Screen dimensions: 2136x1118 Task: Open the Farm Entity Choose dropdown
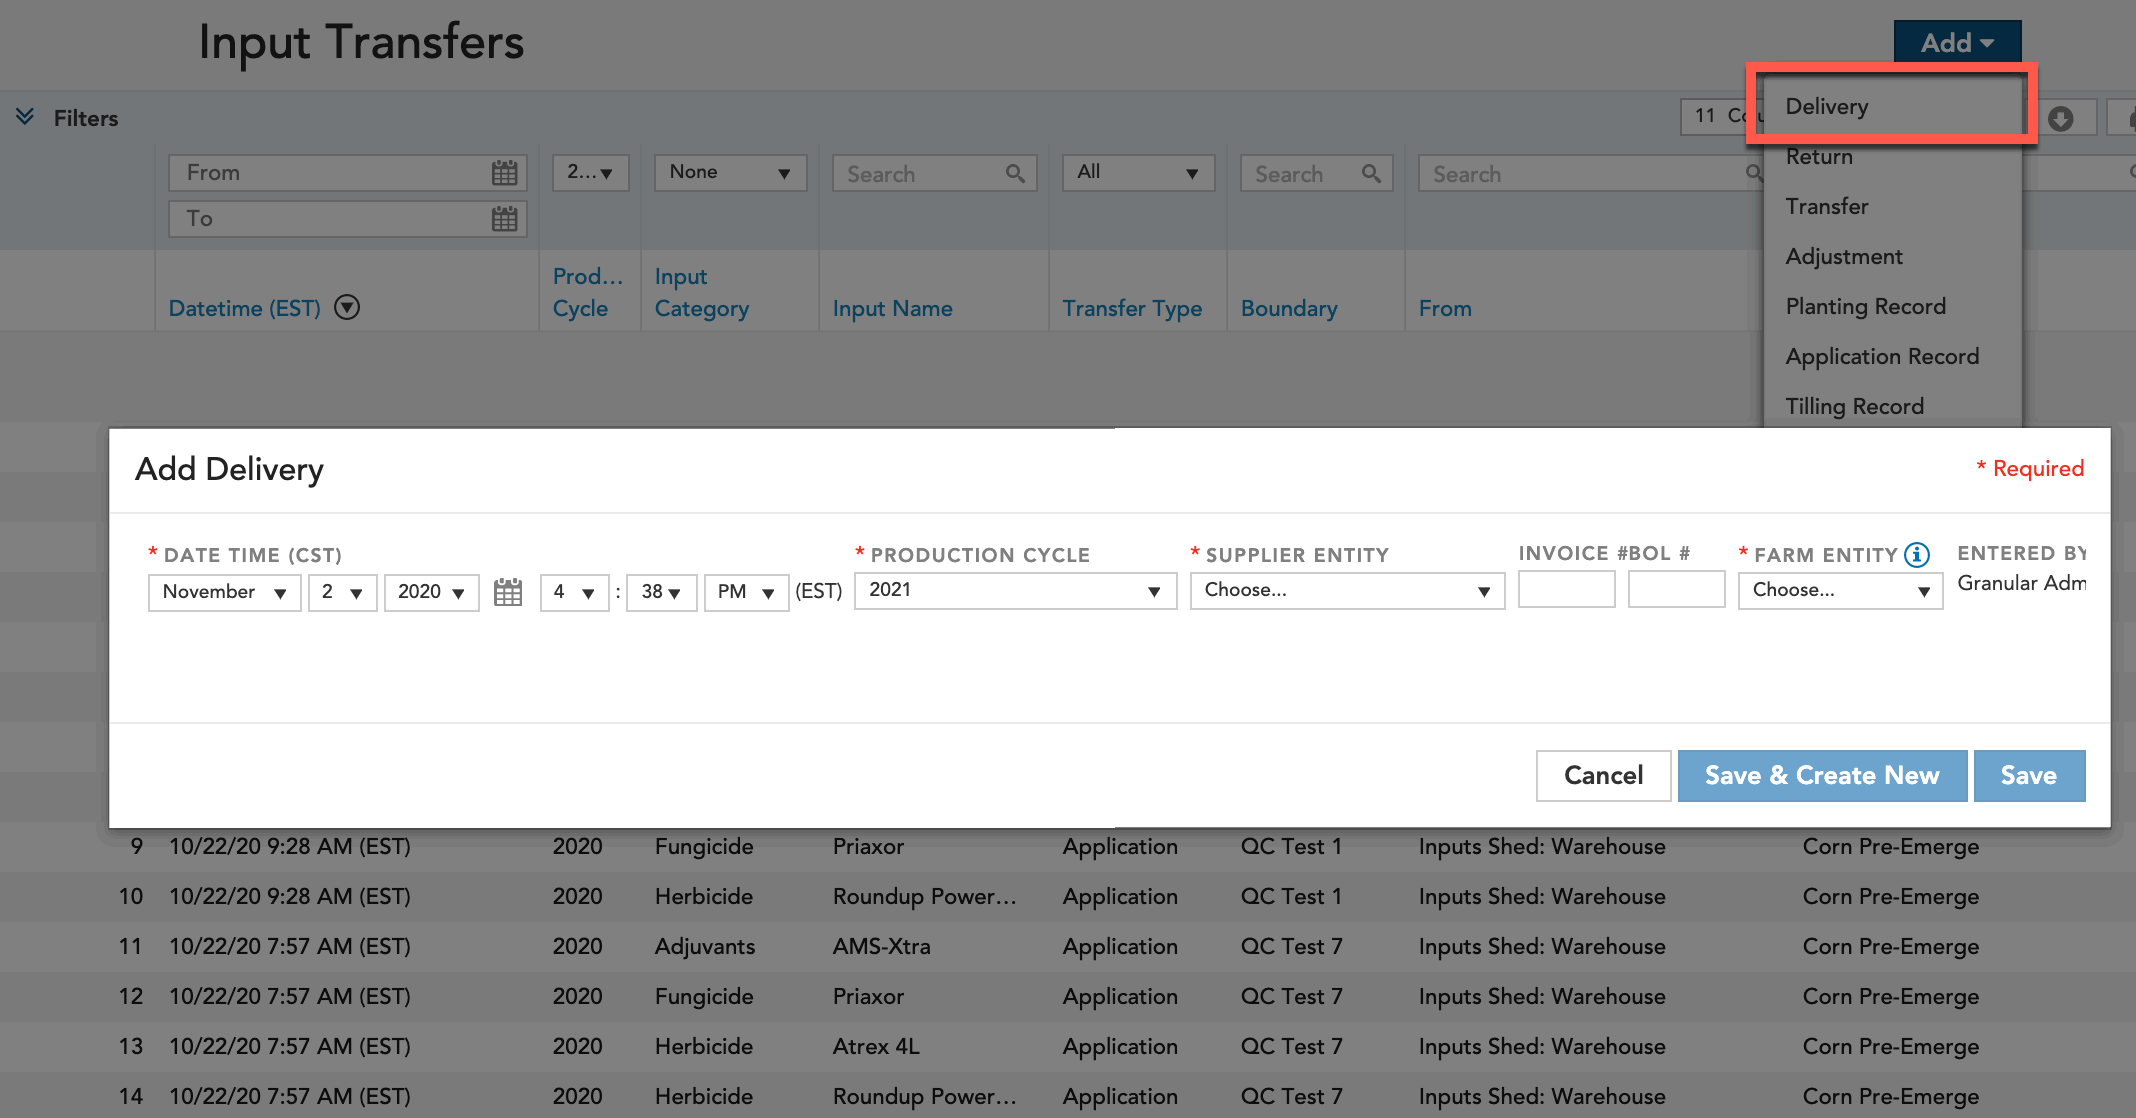pyautogui.click(x=1840, y=590)
